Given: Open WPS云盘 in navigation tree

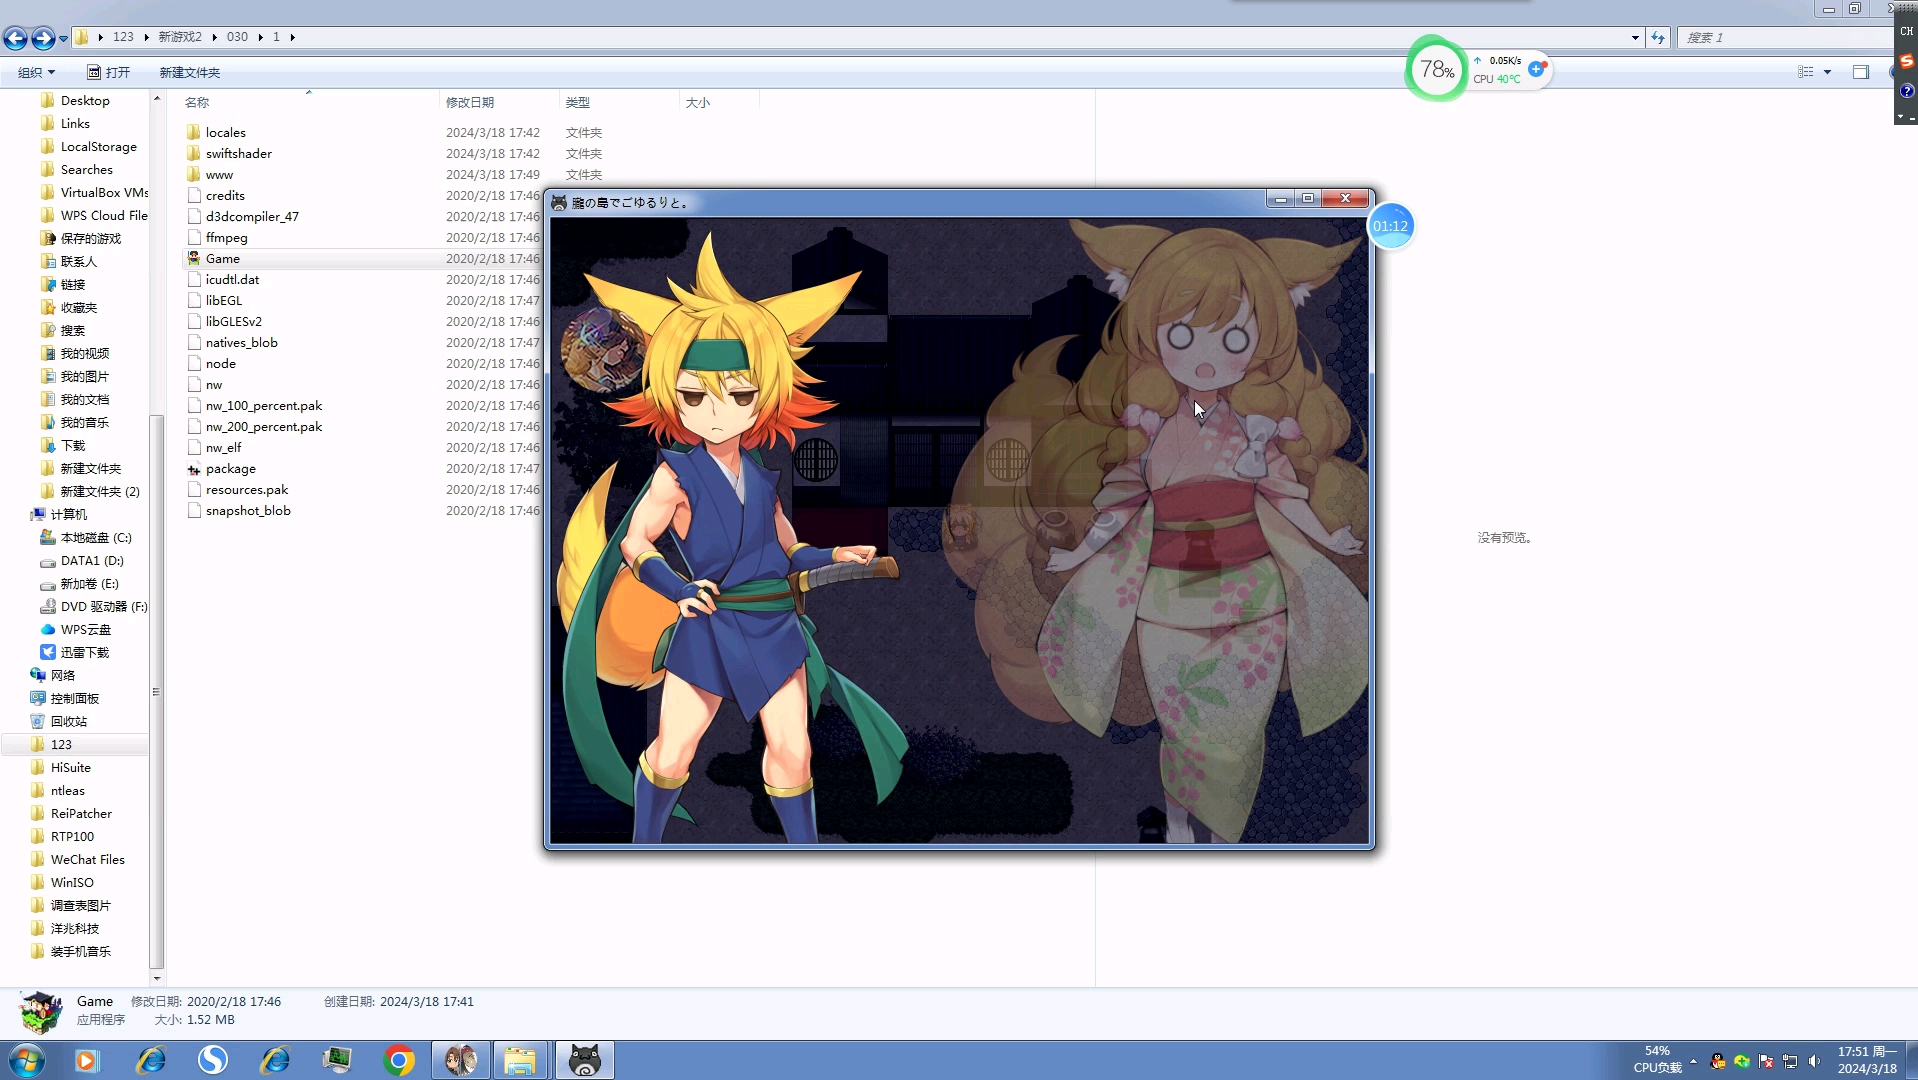Looking at the screenshot, I should click(85, 630).
